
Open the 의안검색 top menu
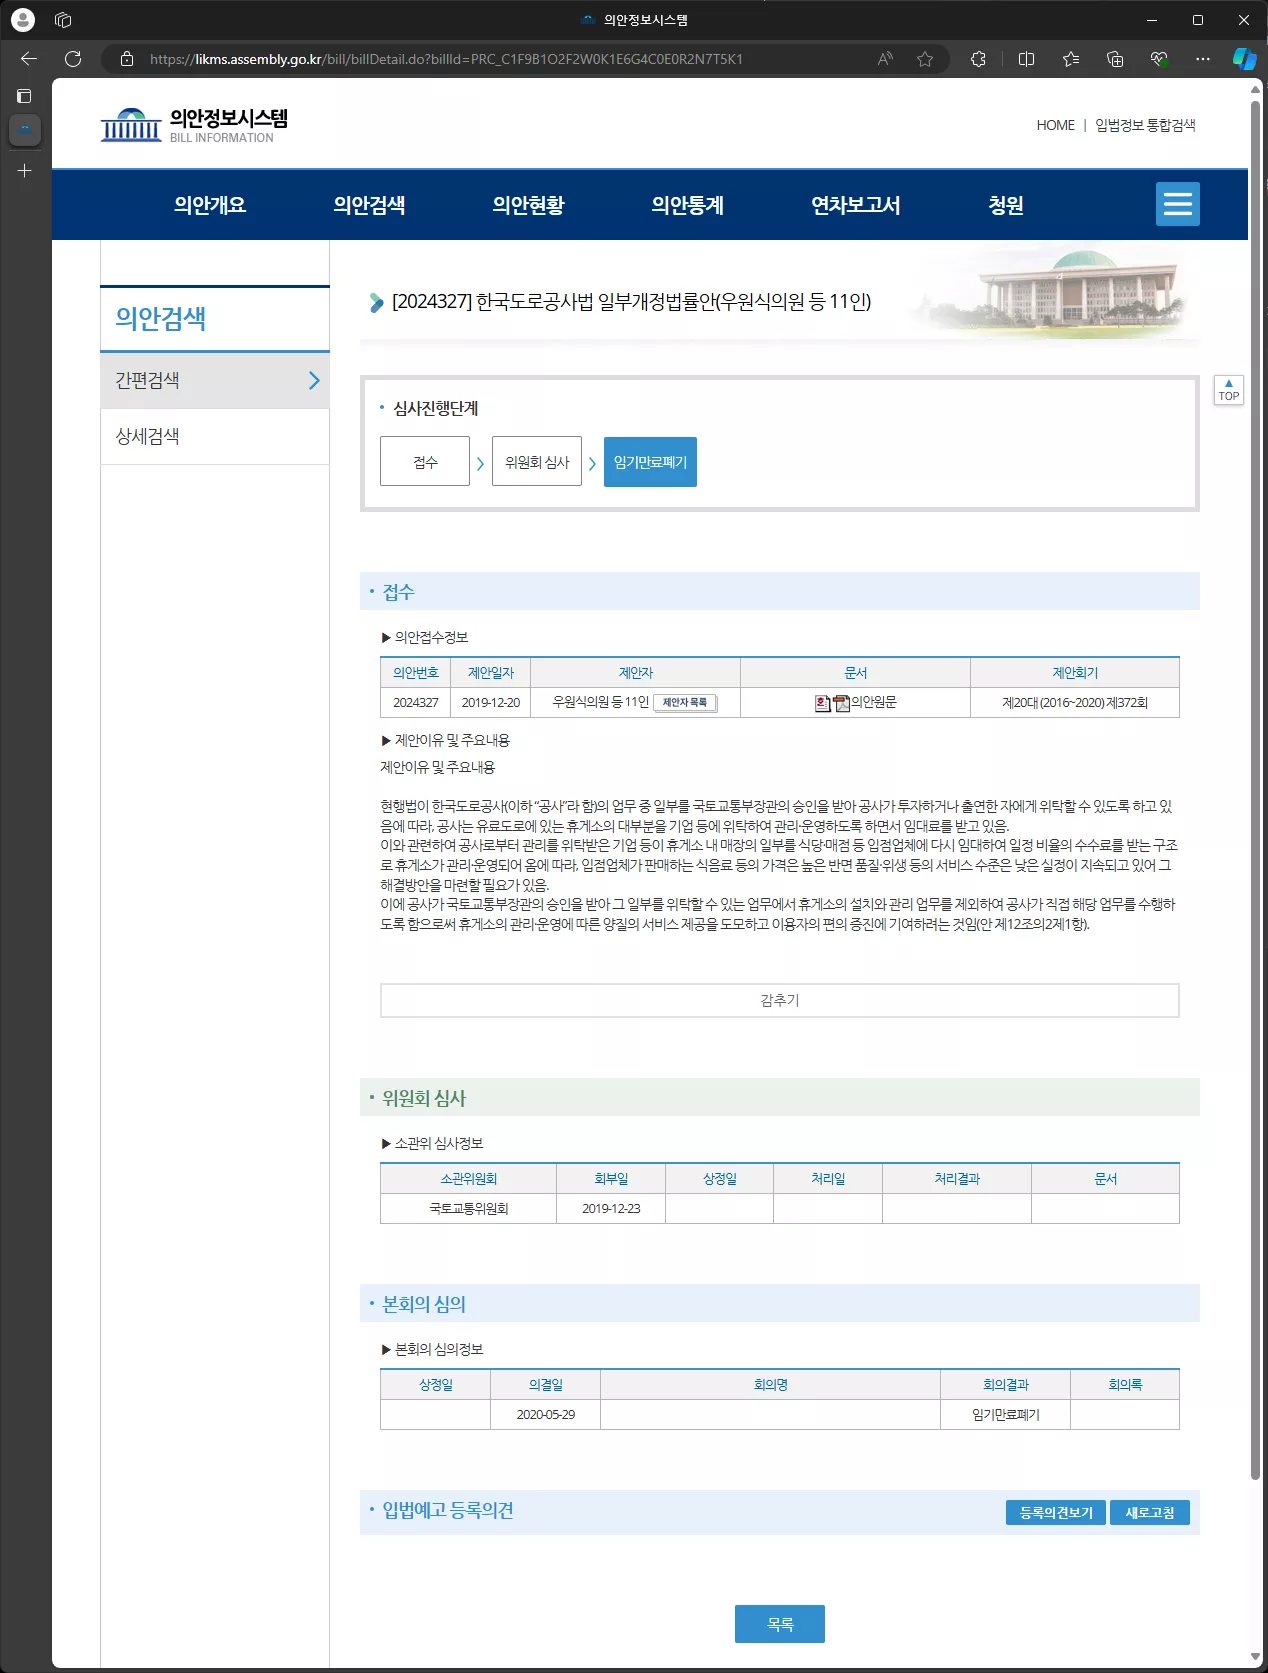[369, 205]
